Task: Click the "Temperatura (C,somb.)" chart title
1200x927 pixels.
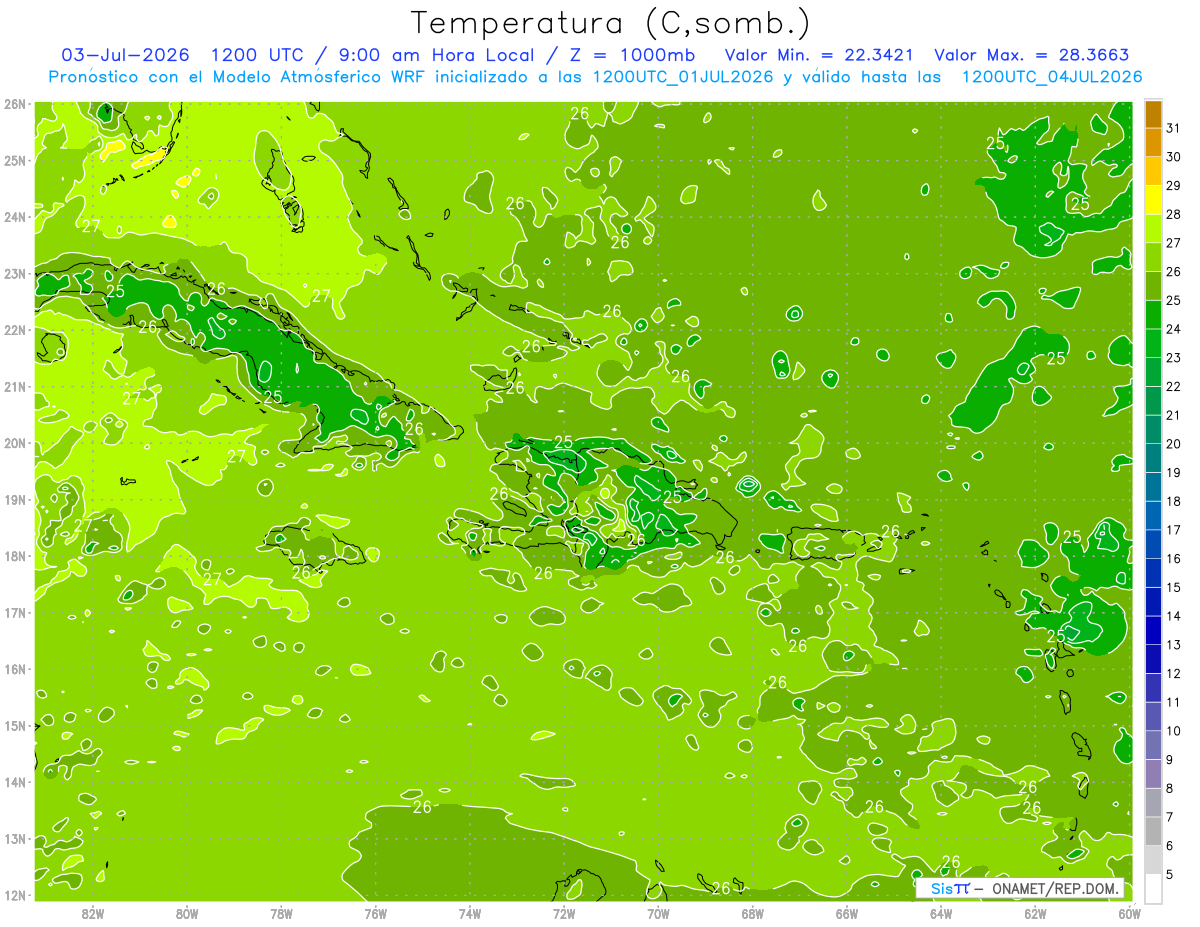Action: point(611,23)
